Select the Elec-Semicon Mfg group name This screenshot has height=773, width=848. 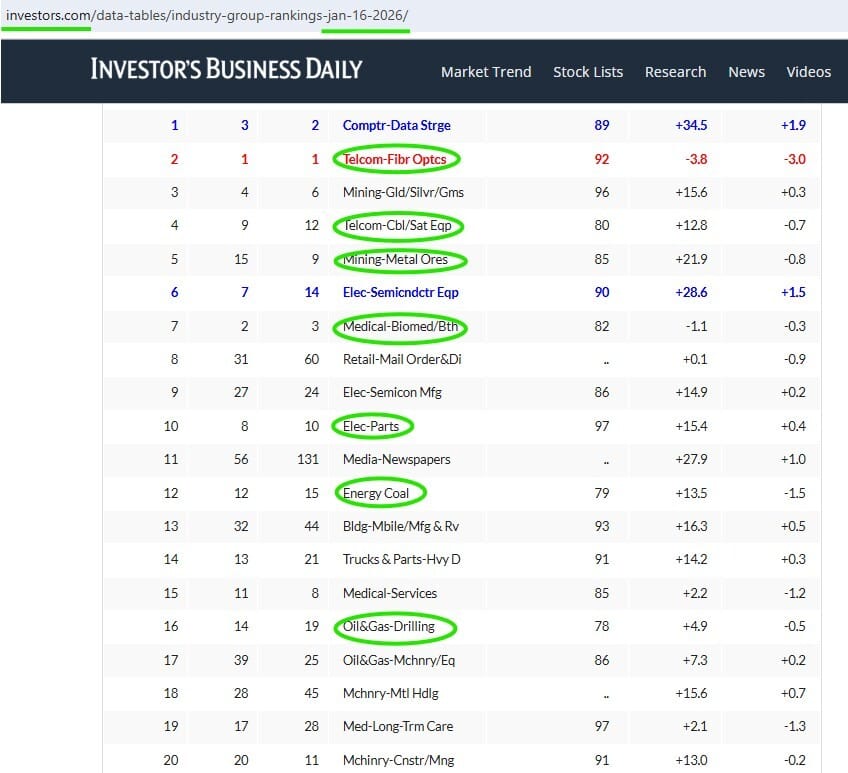(392, 393)
